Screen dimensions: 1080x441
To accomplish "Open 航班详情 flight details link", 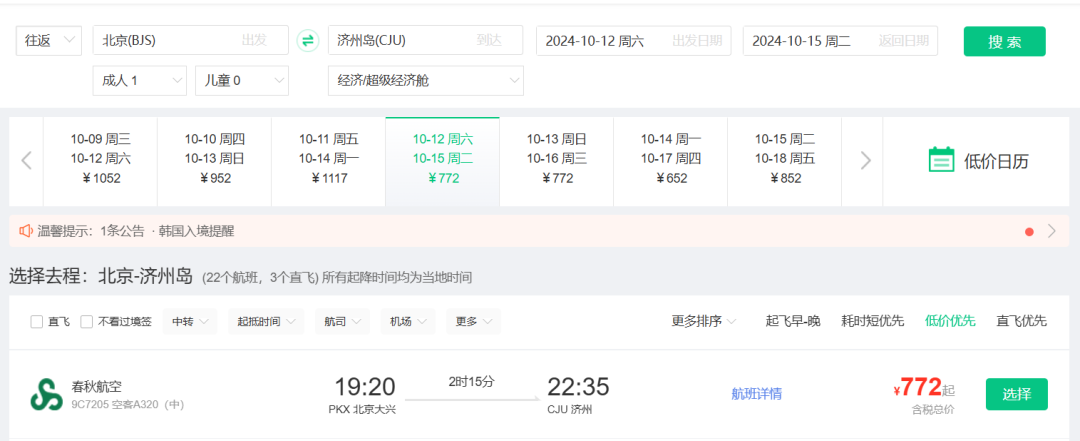I will pos(756,394).
